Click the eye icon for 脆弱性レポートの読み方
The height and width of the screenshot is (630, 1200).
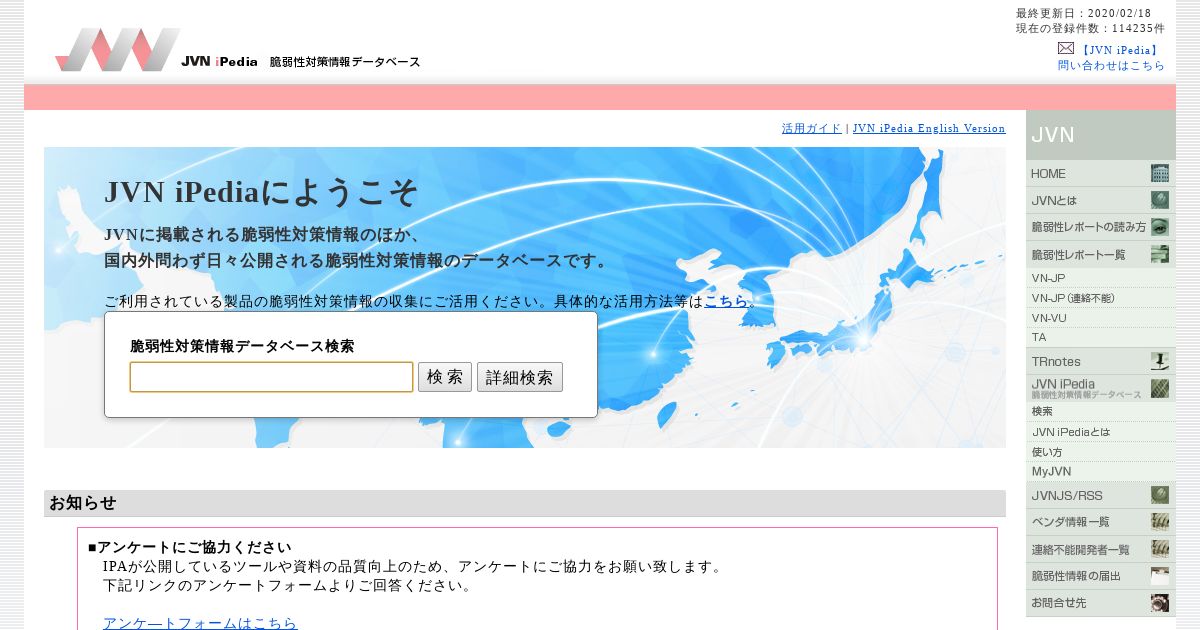pyautogui.click(x=1160, y=227)
